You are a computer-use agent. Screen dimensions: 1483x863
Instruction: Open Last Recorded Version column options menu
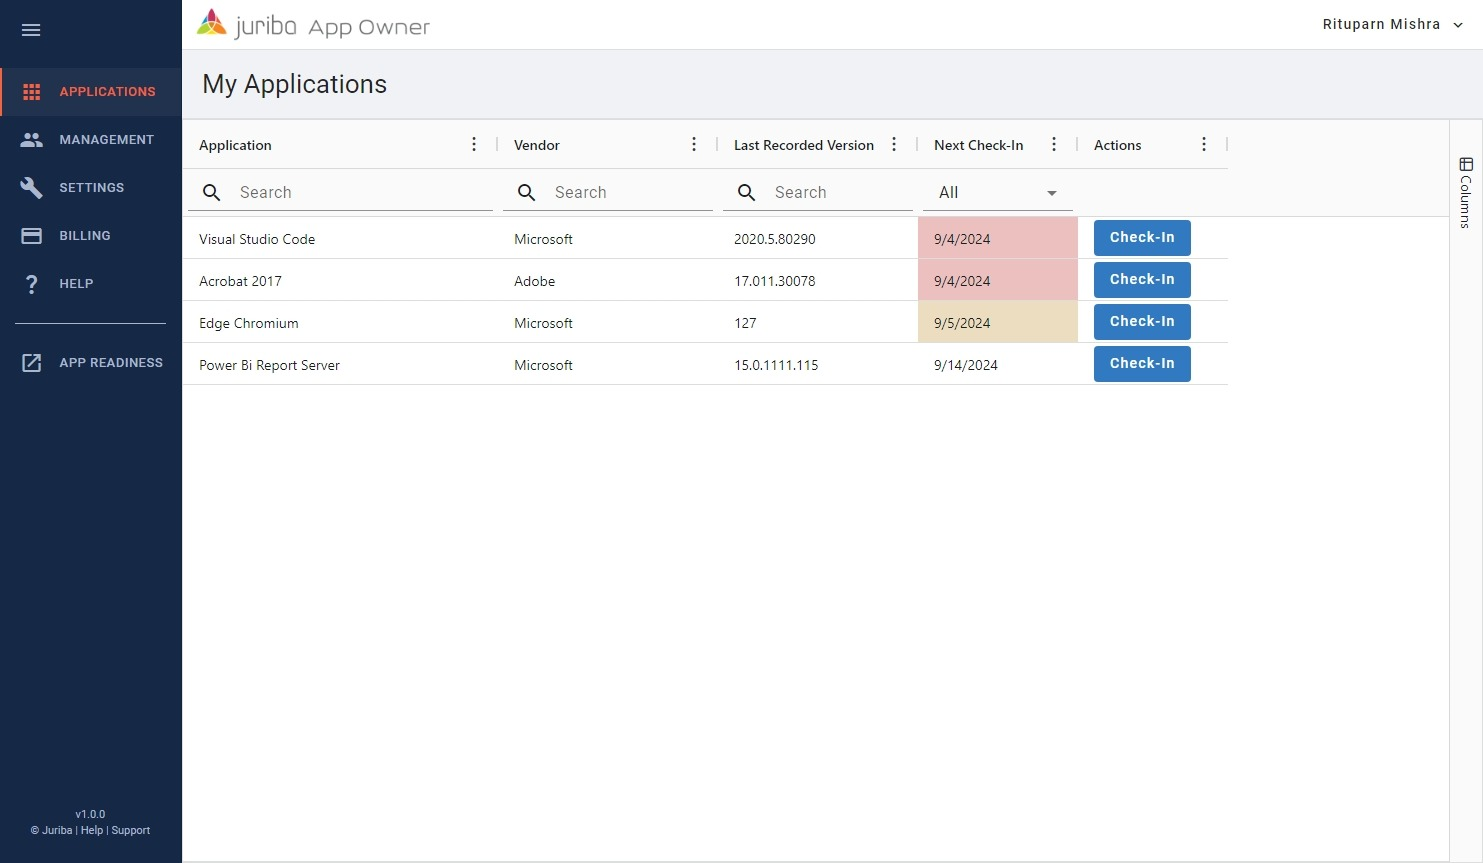(x=894, y=145)
